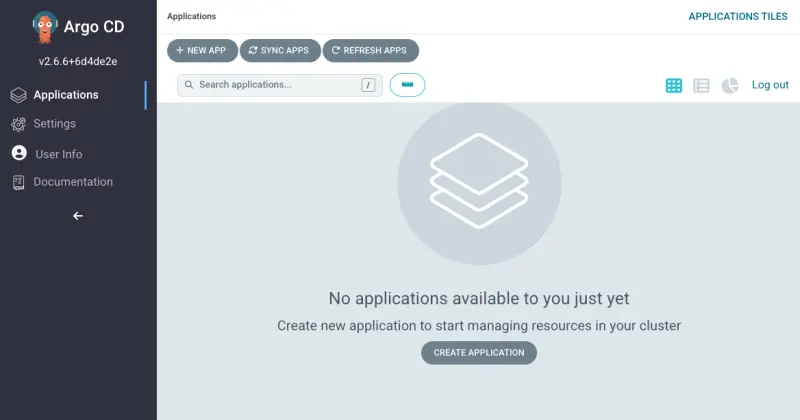Switch to the summary pie chart view
Image resolution: width=800 pixels, height=420 pixels.
coord(730,85)
